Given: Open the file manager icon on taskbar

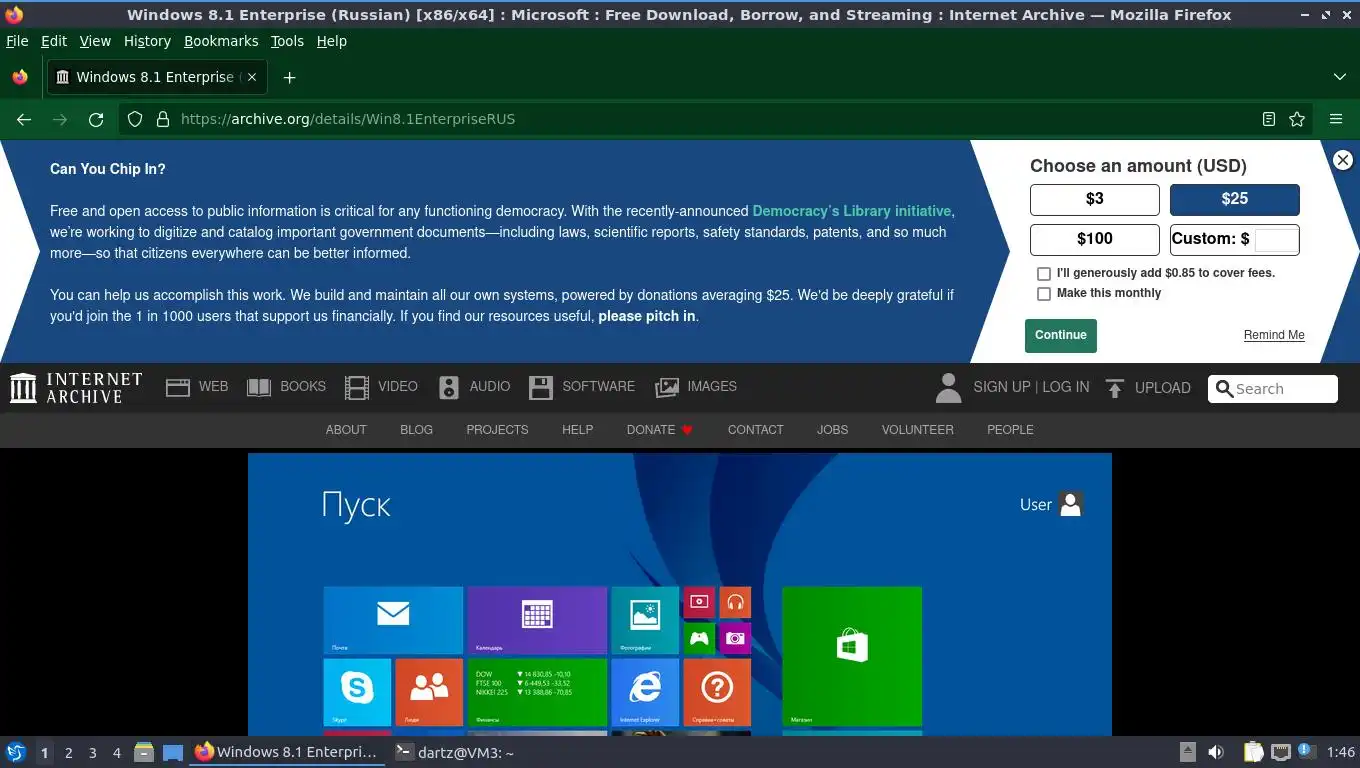Looking at the screenshot, I should tap(144, 752).
